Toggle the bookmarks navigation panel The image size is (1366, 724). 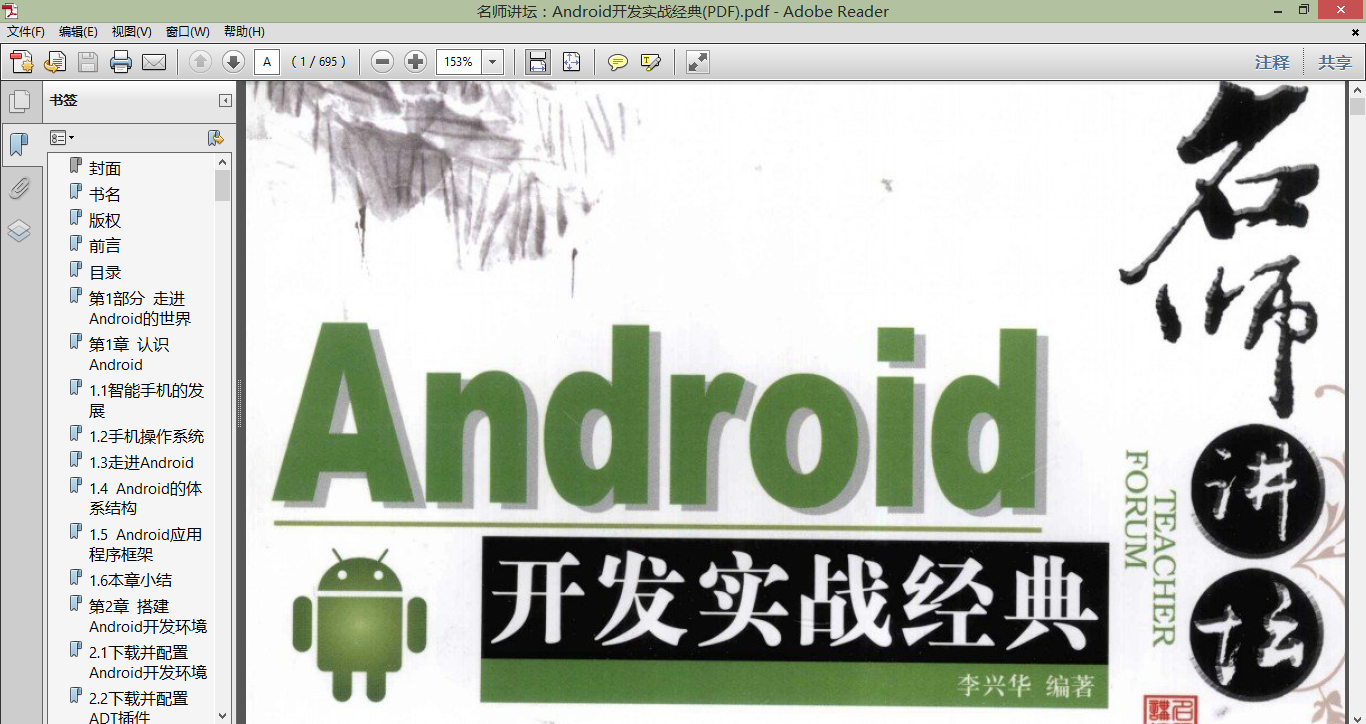click(18, 144)
